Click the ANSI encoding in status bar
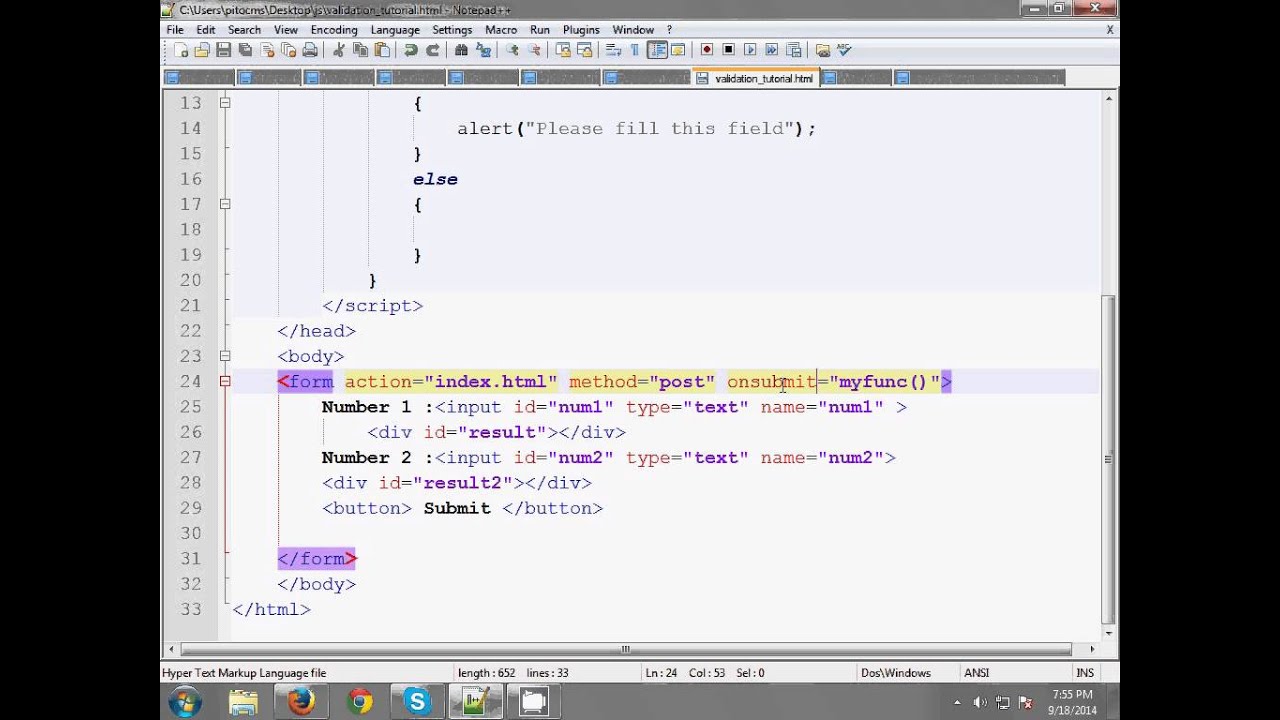Viewport: 1280px width, 720px height. click(x=976, y=673)
